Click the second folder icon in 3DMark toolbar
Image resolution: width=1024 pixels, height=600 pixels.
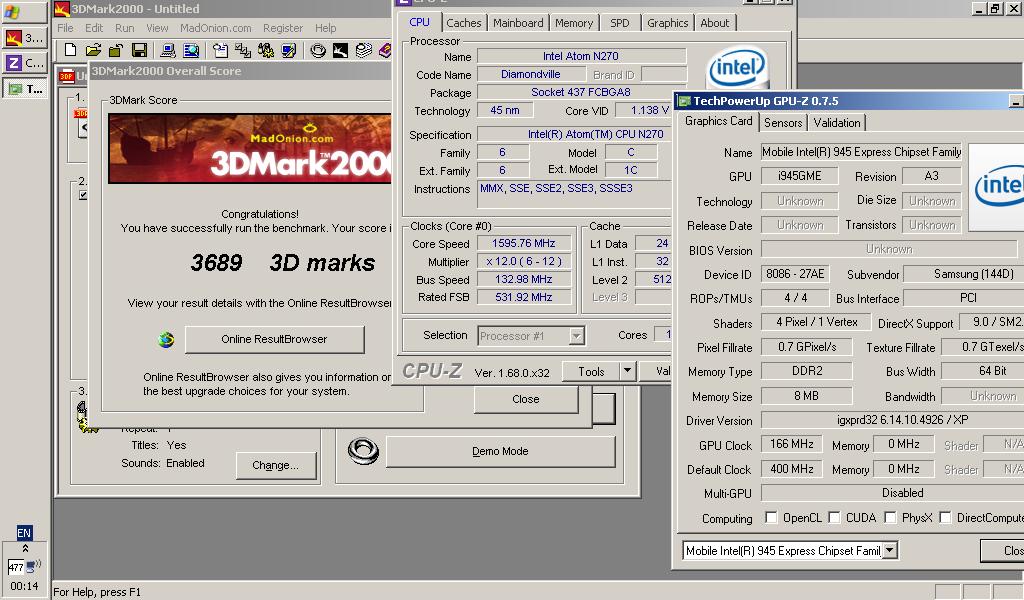pos(116,50)
